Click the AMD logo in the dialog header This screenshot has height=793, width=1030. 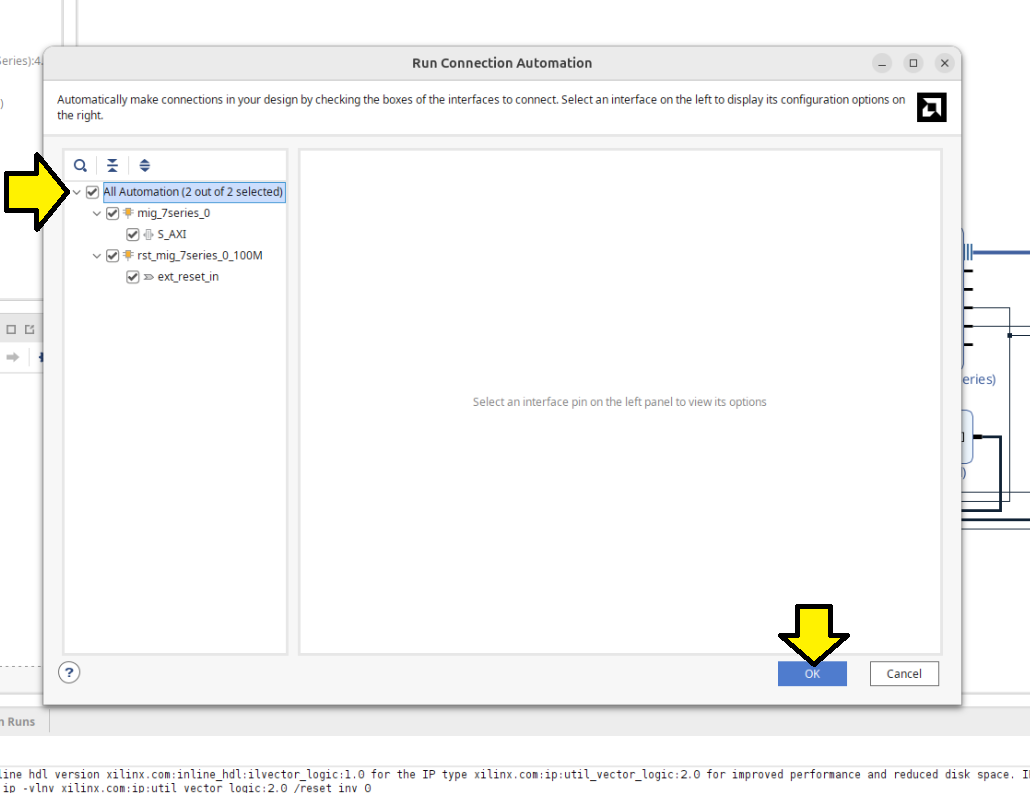point(931,107)
